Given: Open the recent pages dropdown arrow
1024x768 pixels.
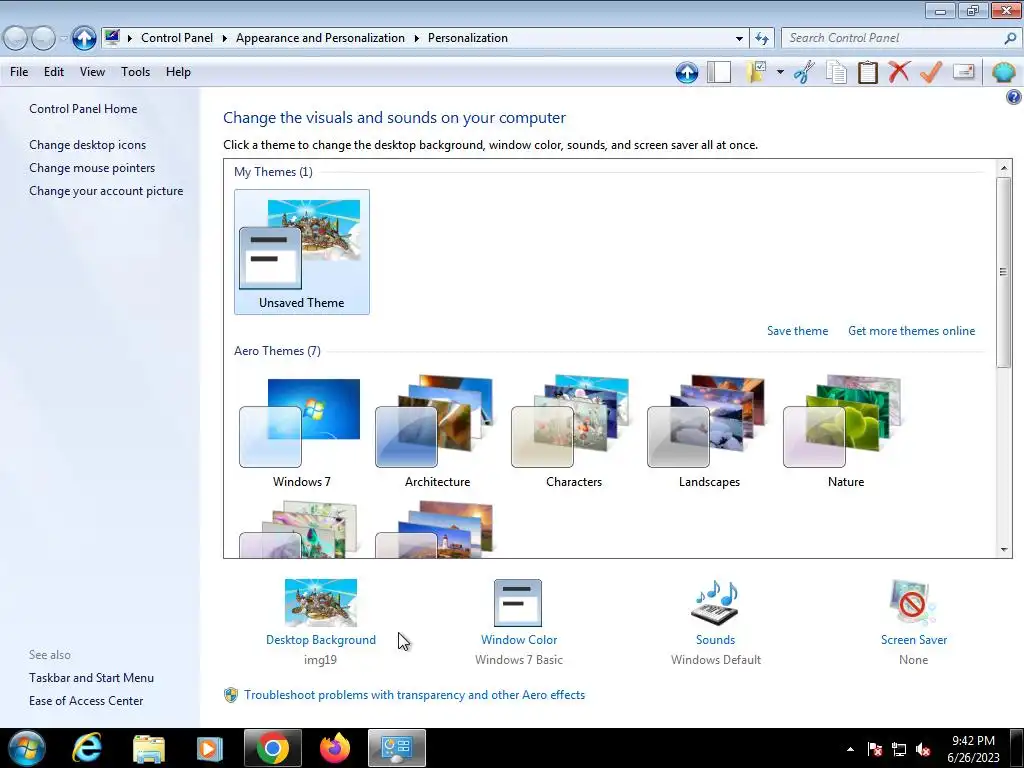Looking at the screenshot, I should [63, 39].
